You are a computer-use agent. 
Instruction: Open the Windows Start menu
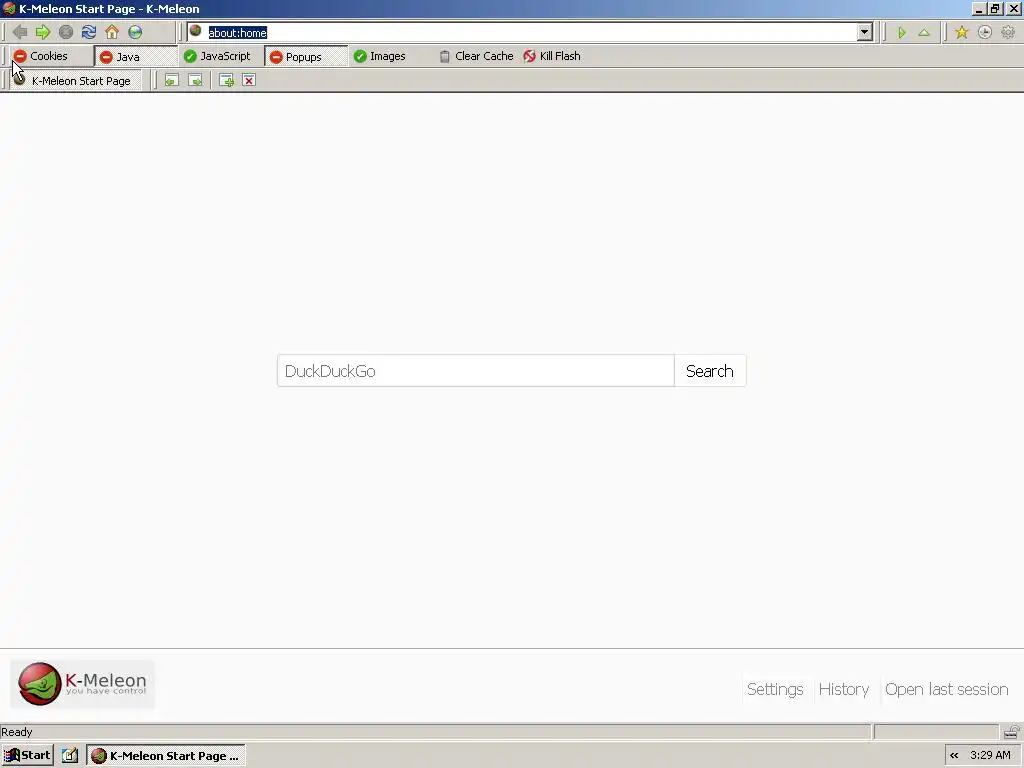click(x=27, y=756)
